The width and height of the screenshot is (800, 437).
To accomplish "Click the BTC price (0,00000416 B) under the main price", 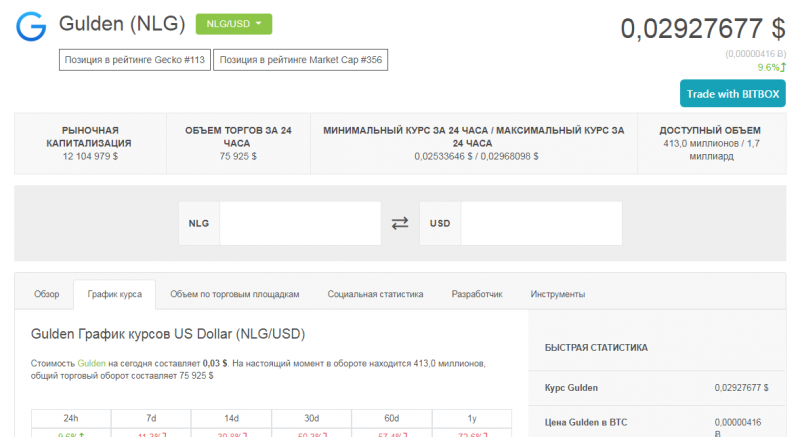I will 756,54.
